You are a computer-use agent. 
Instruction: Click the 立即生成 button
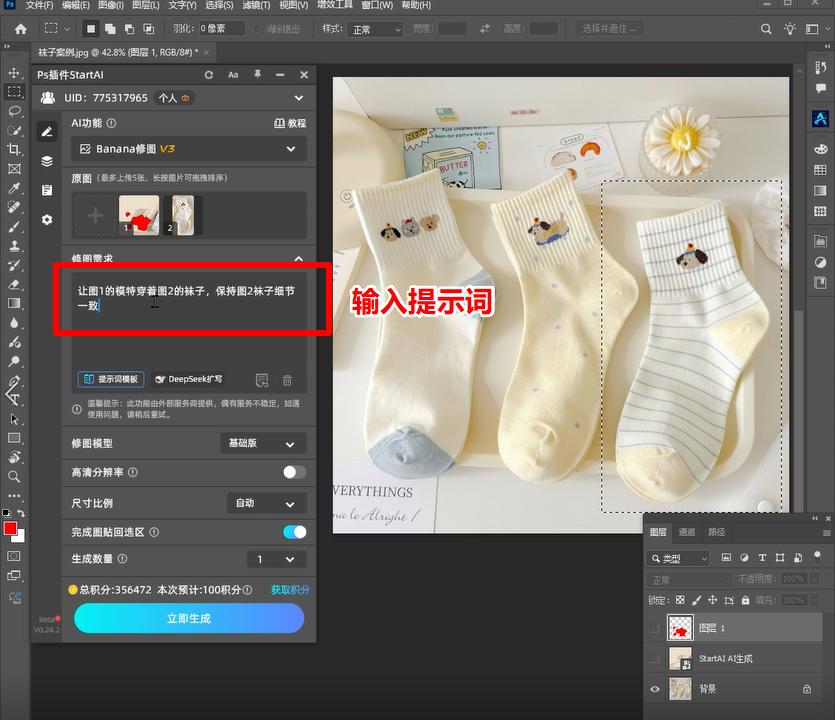pos(189,618)
